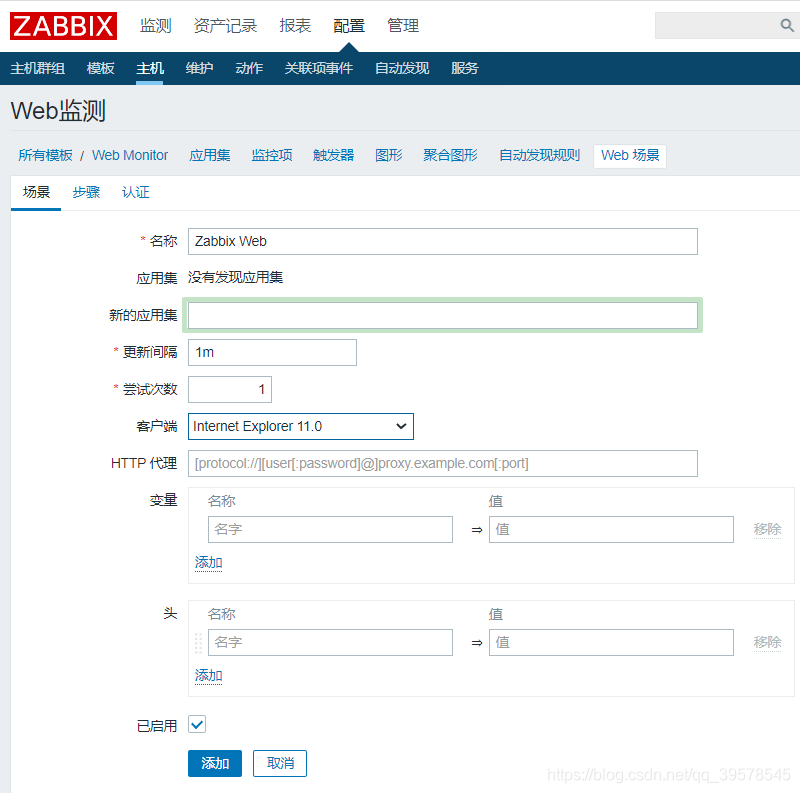Open the 自动发现规则 link

coord(539,155)
